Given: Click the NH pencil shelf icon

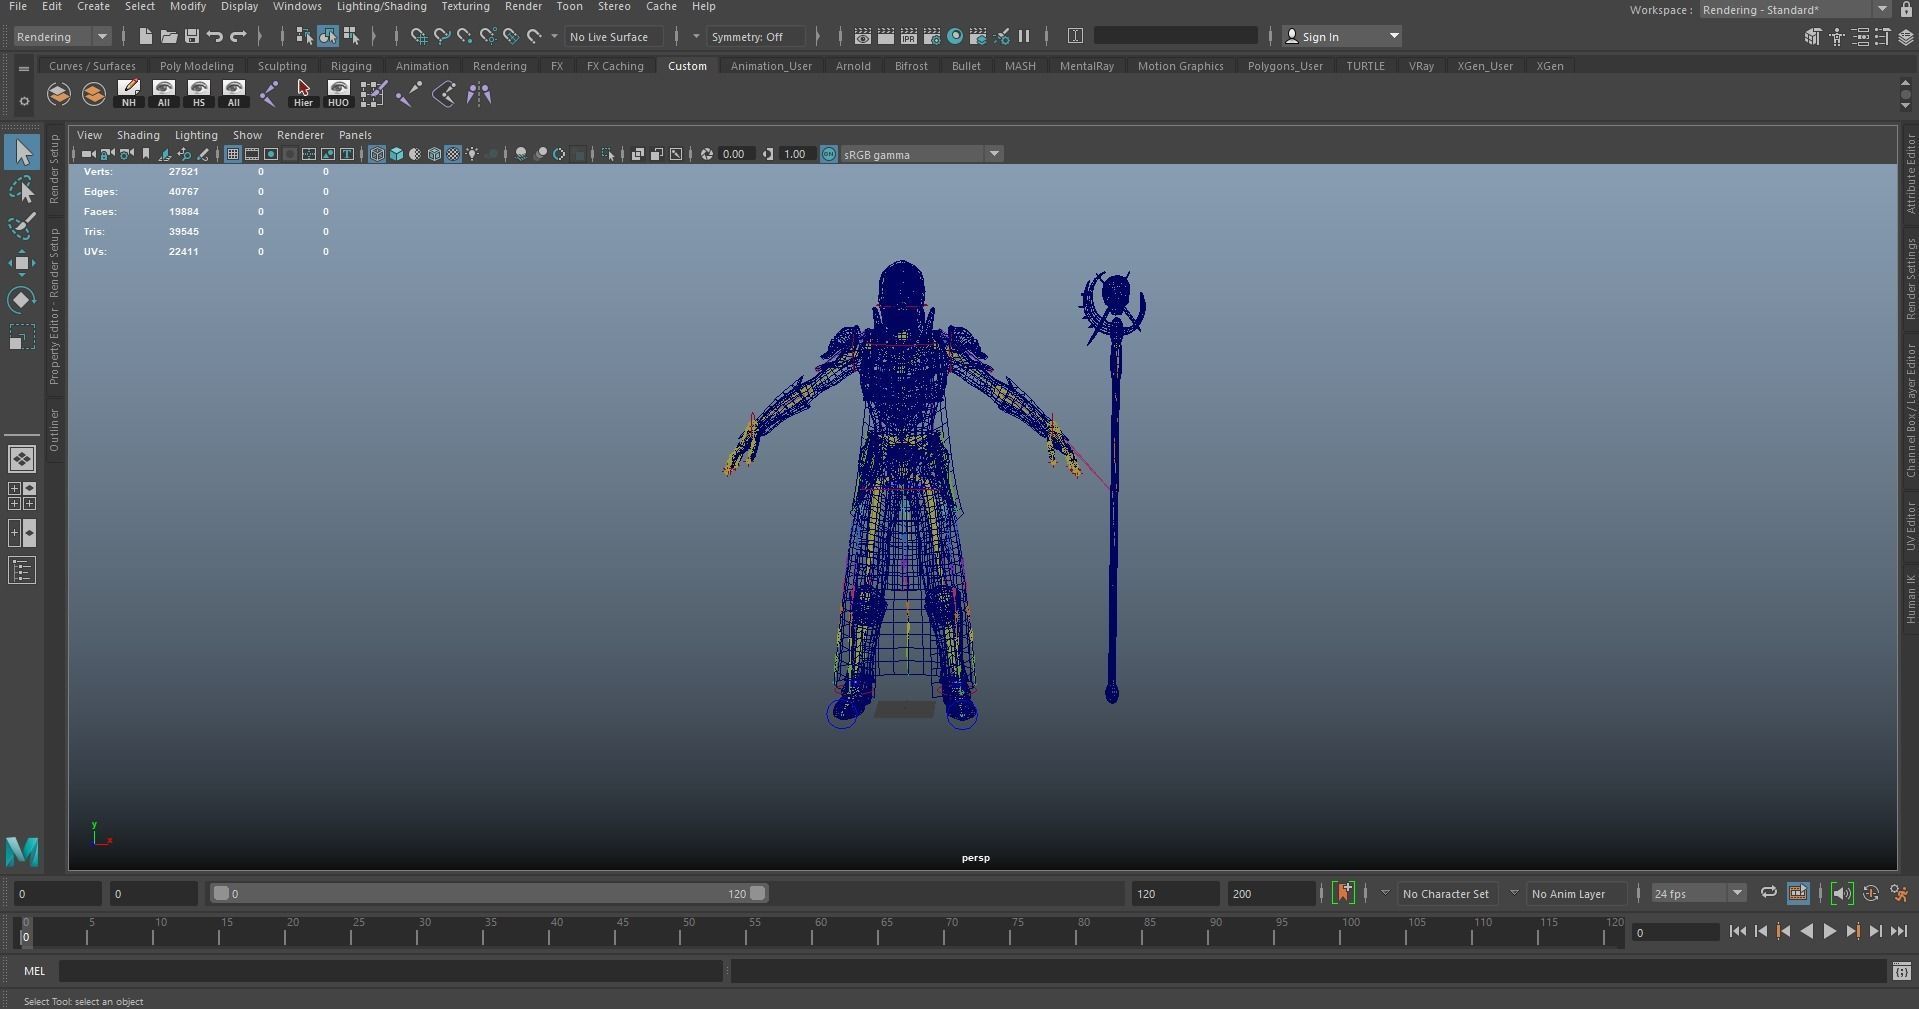Looking at the screenshot, I should pyautogui.click(x=128, y=94).
